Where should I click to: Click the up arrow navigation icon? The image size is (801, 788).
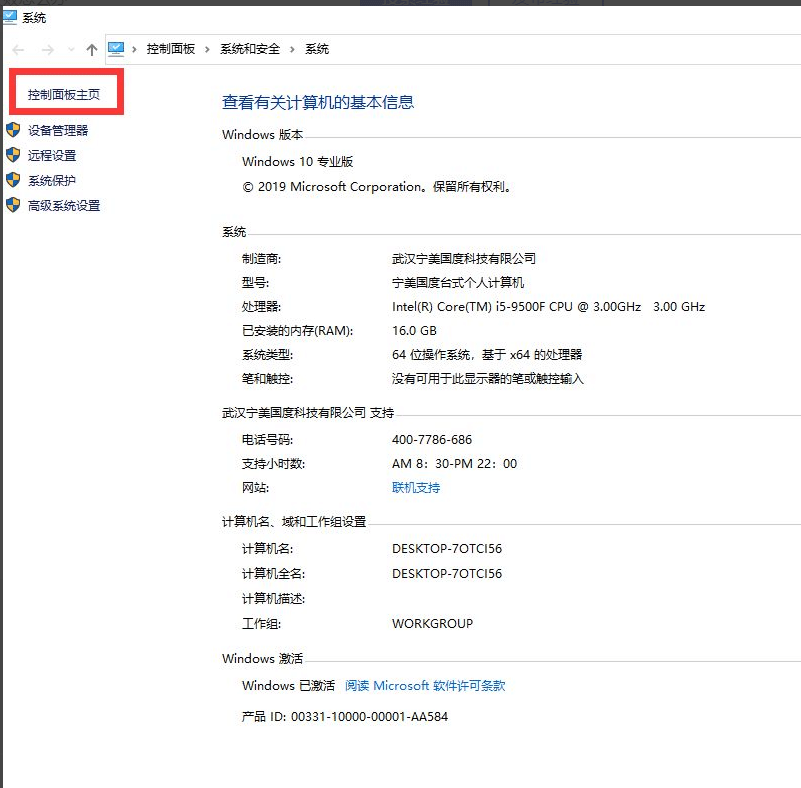coord(91,48)
